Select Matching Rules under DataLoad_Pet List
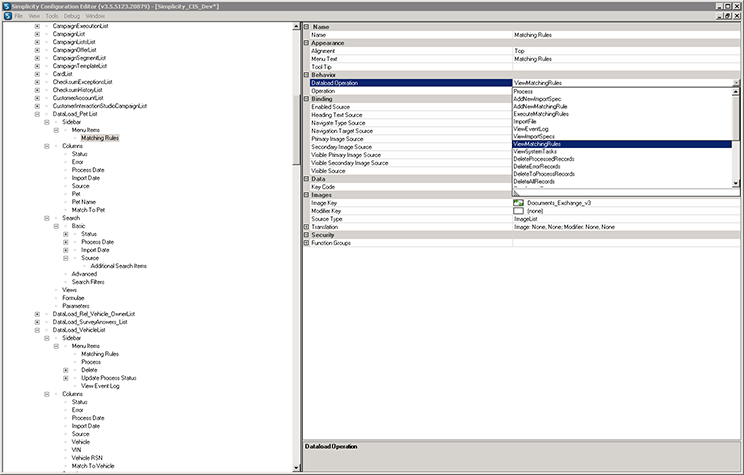Screen dimensions: 744x475 (100, 138)
